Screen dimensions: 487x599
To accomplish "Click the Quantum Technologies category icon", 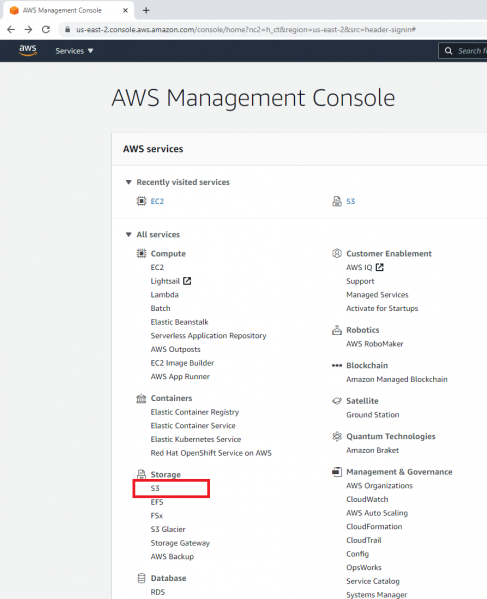I will point(337,436).
